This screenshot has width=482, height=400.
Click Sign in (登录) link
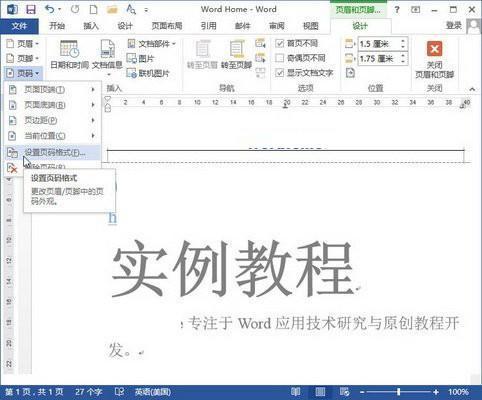point(453,25)
